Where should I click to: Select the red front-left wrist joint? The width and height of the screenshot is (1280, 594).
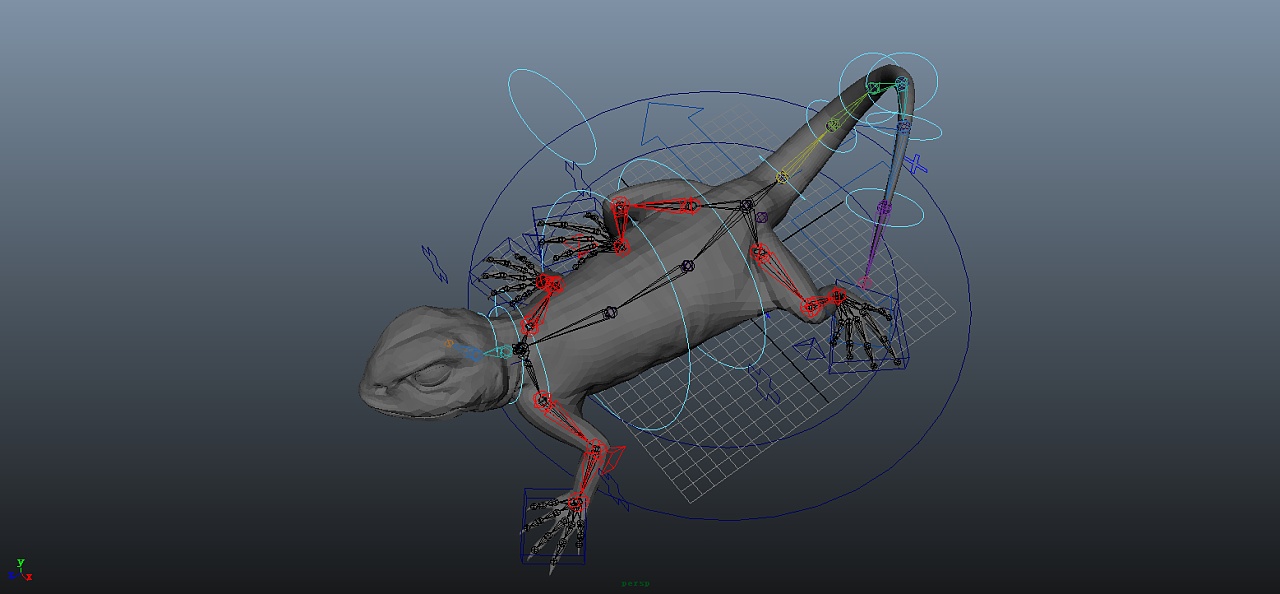576,504
